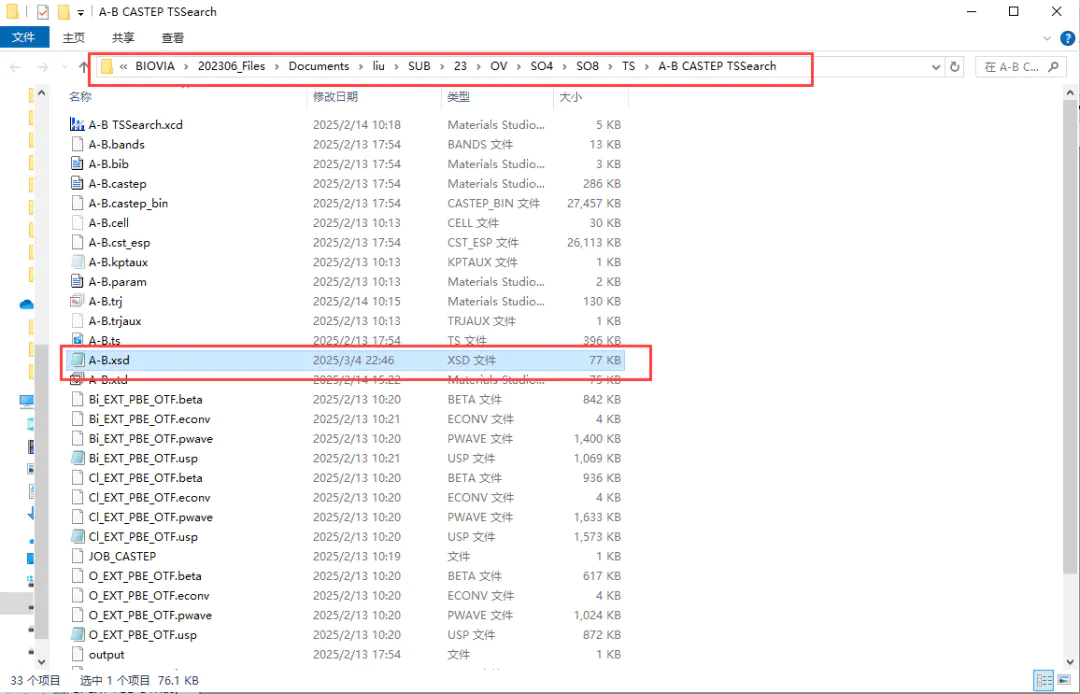The height and width of the screenshot is (694, 1080).
Task: Select the O_EXT_PBE_OTF.usp file icon
Action: point(78,635)
